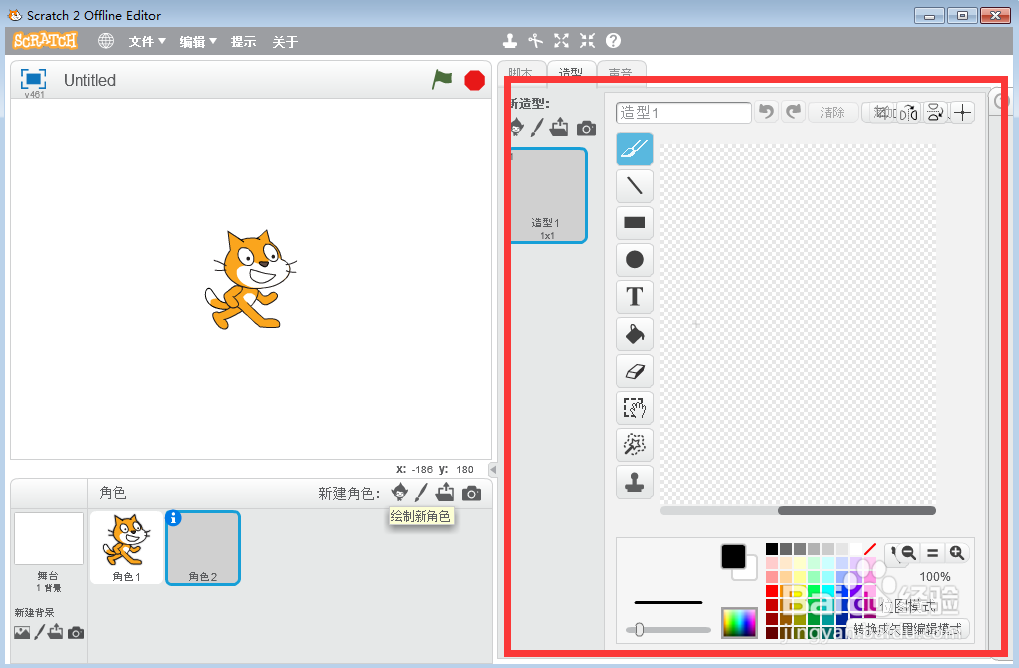Select the Grow sprite tool

coord(561,41)
